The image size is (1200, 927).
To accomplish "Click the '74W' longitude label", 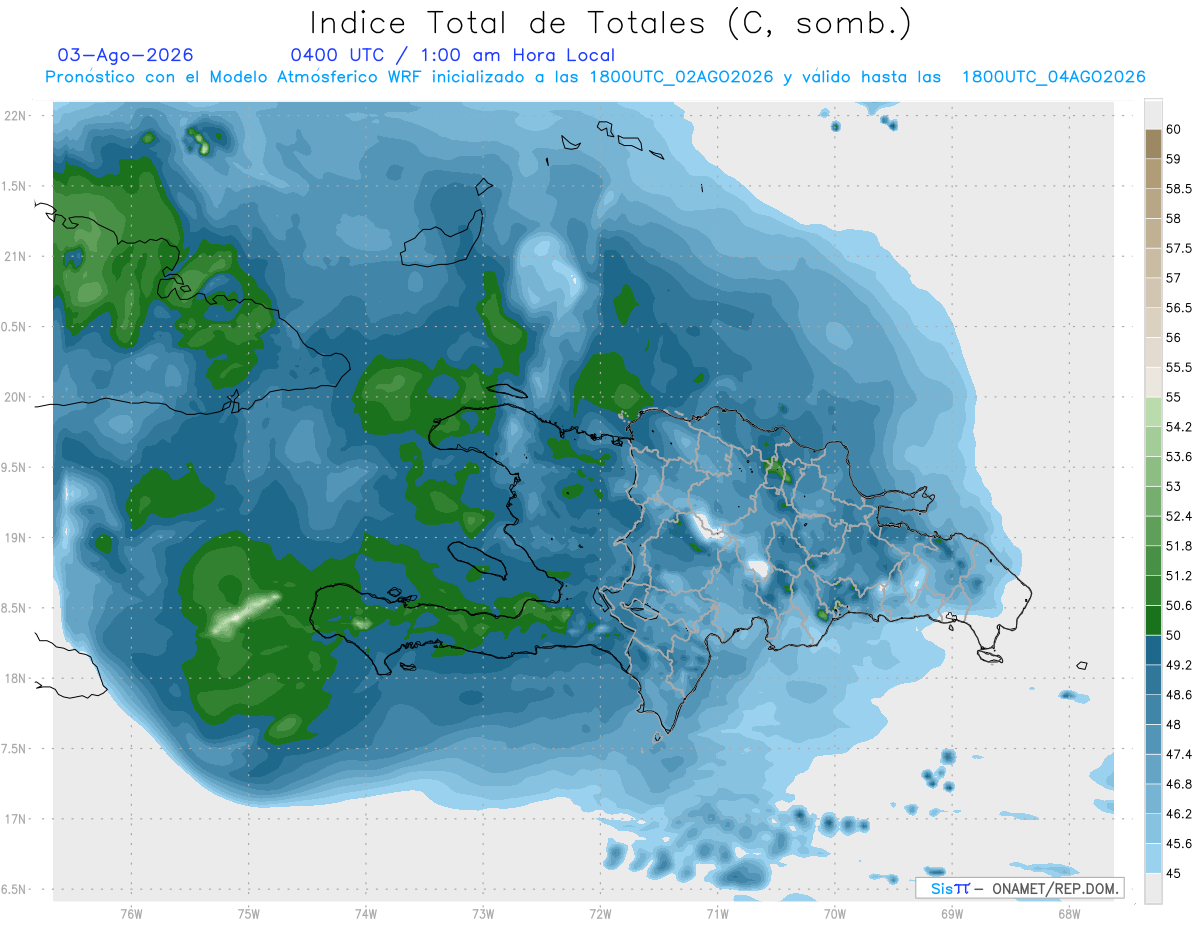I will point(366,914).
